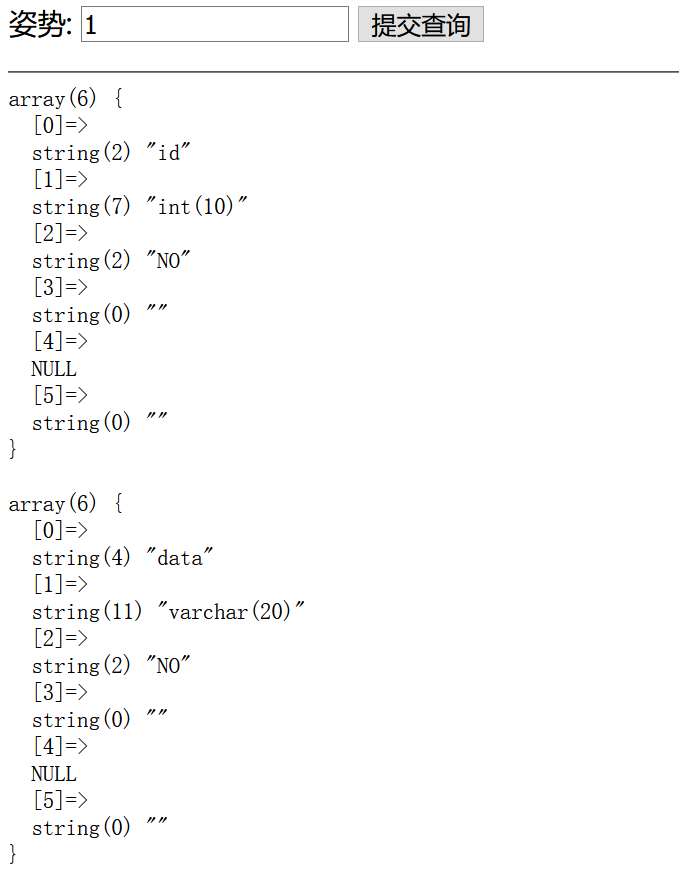Click NULL value in the first array
The image size is (679, 871).
pyautogui.click(x=54, y=368)
